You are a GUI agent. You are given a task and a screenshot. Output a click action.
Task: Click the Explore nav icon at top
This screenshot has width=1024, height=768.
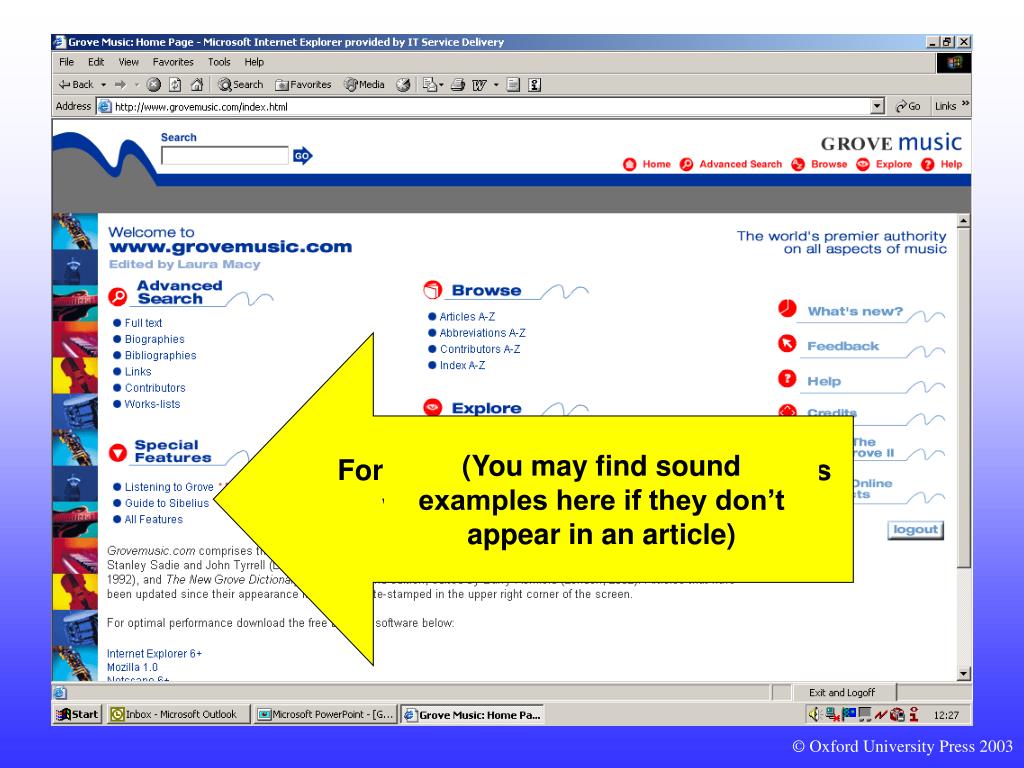point(863,165)
